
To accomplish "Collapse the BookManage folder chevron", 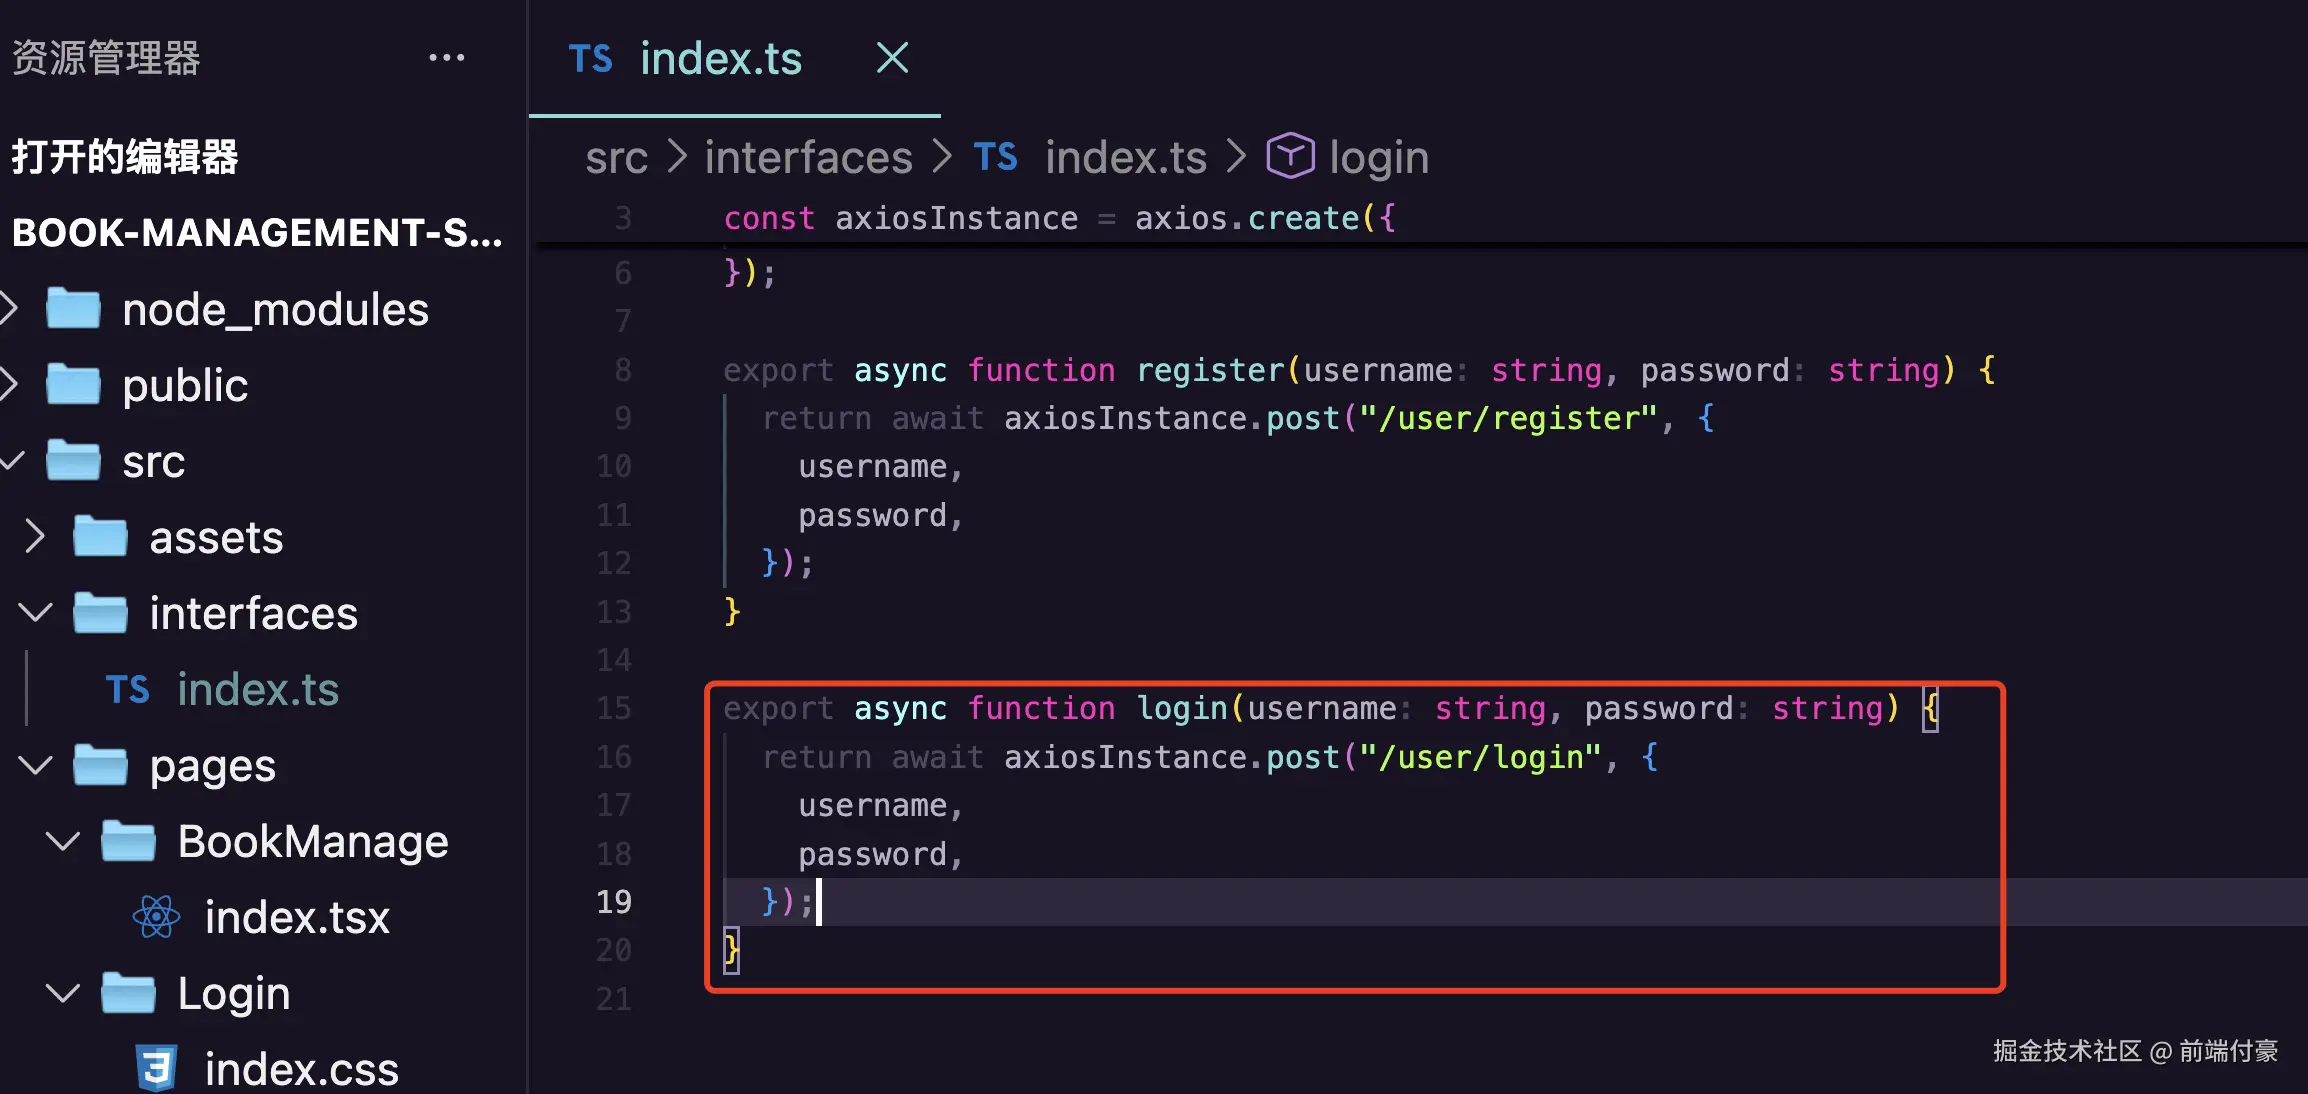I will click(62, 842).
